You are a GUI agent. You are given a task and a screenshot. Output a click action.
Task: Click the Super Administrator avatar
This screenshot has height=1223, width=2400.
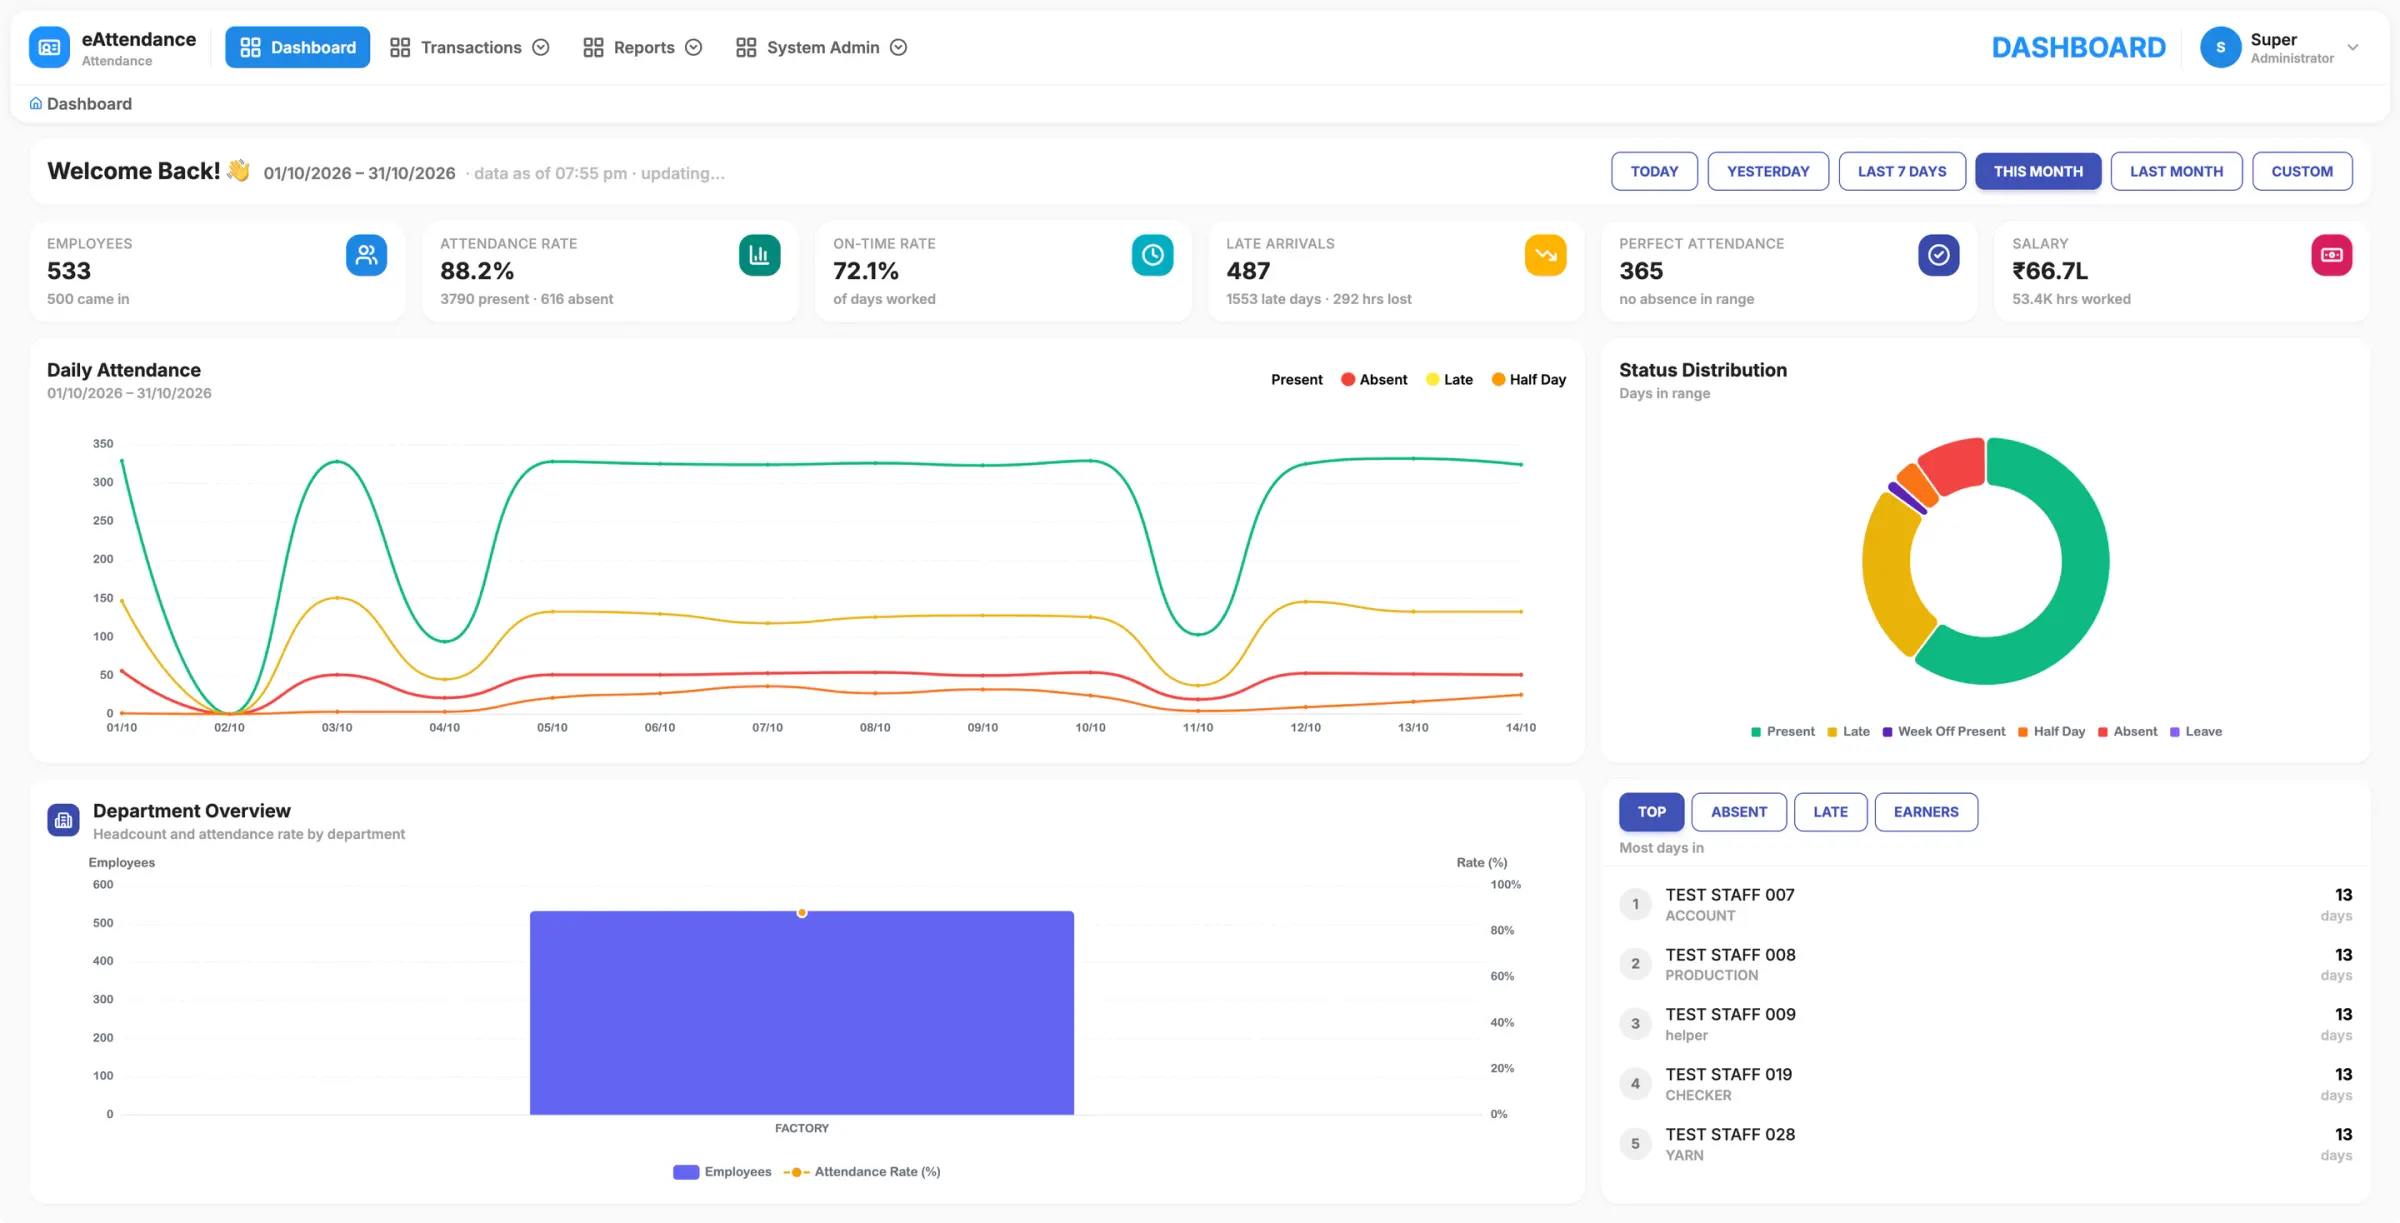[x=2220, y=47]
